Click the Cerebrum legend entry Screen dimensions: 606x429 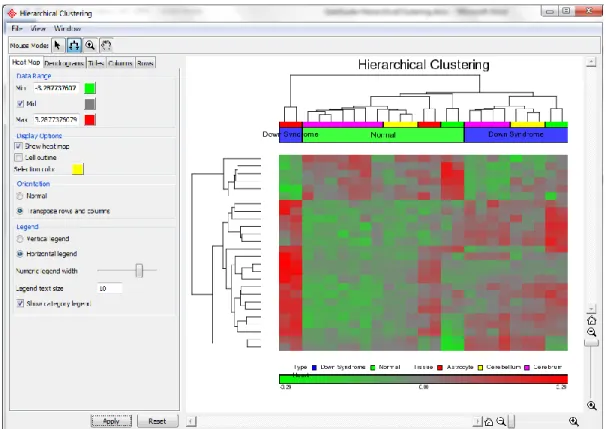click(543, 367)
